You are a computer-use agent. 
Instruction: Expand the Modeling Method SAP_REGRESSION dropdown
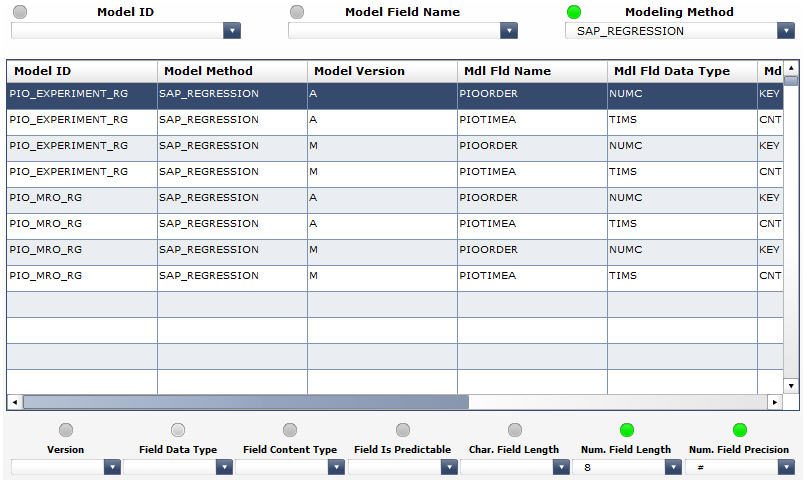[x=785, y=31]
